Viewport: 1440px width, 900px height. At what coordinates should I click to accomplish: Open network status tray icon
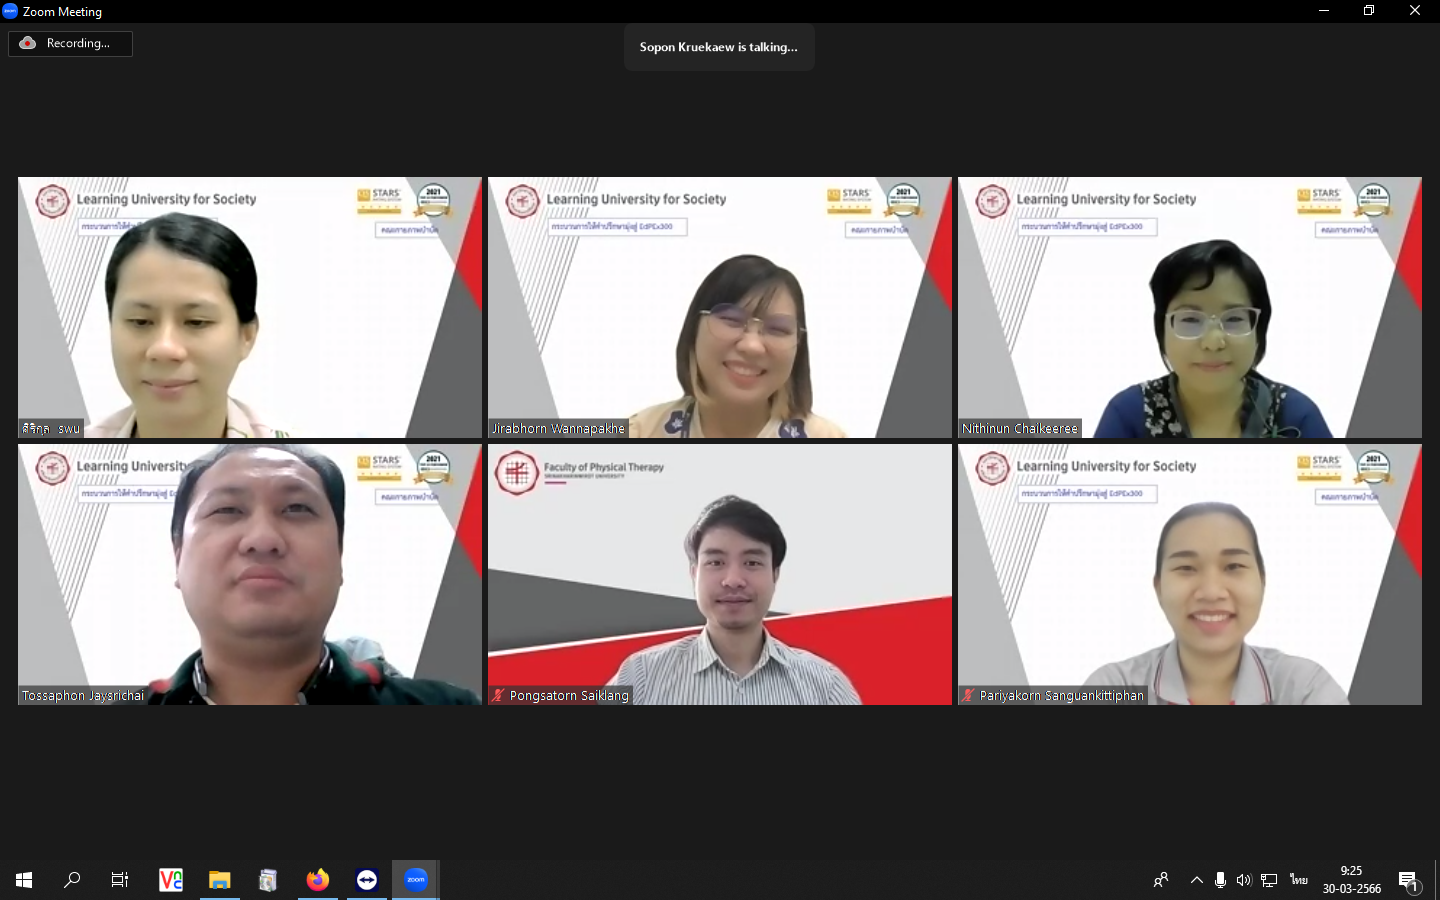(x=1269, y=880)
